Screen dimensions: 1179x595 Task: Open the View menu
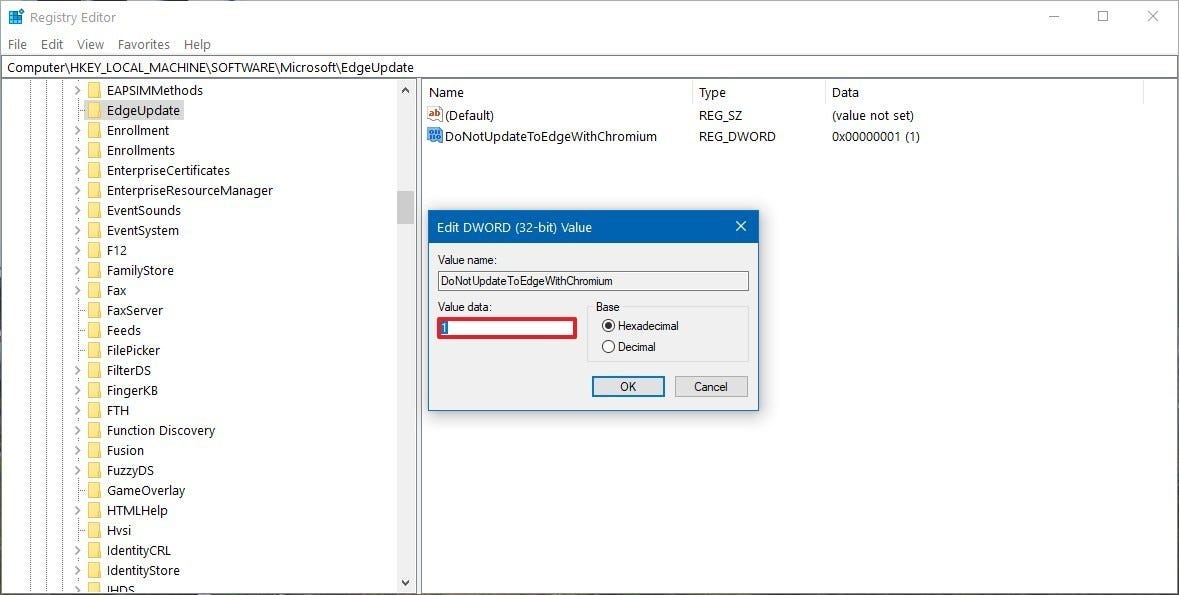click(x=90, y=44)
